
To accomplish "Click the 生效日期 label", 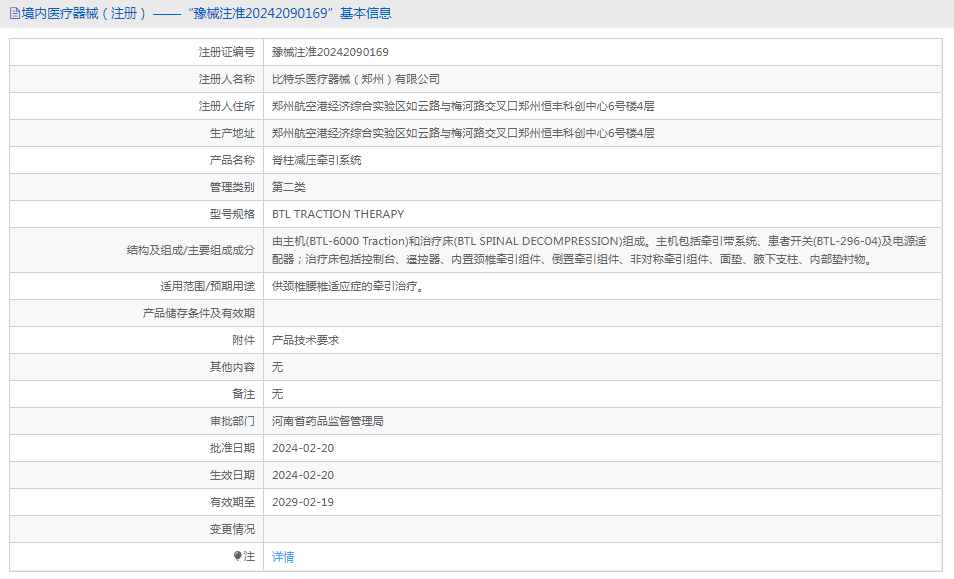I will (232, 475).
